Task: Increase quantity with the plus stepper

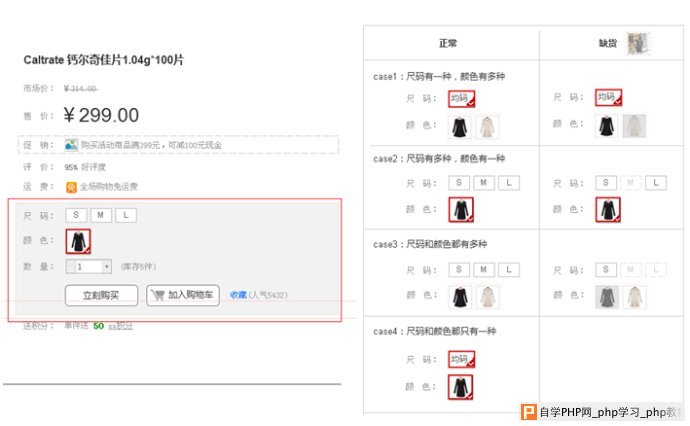Action: coord(107,267)
